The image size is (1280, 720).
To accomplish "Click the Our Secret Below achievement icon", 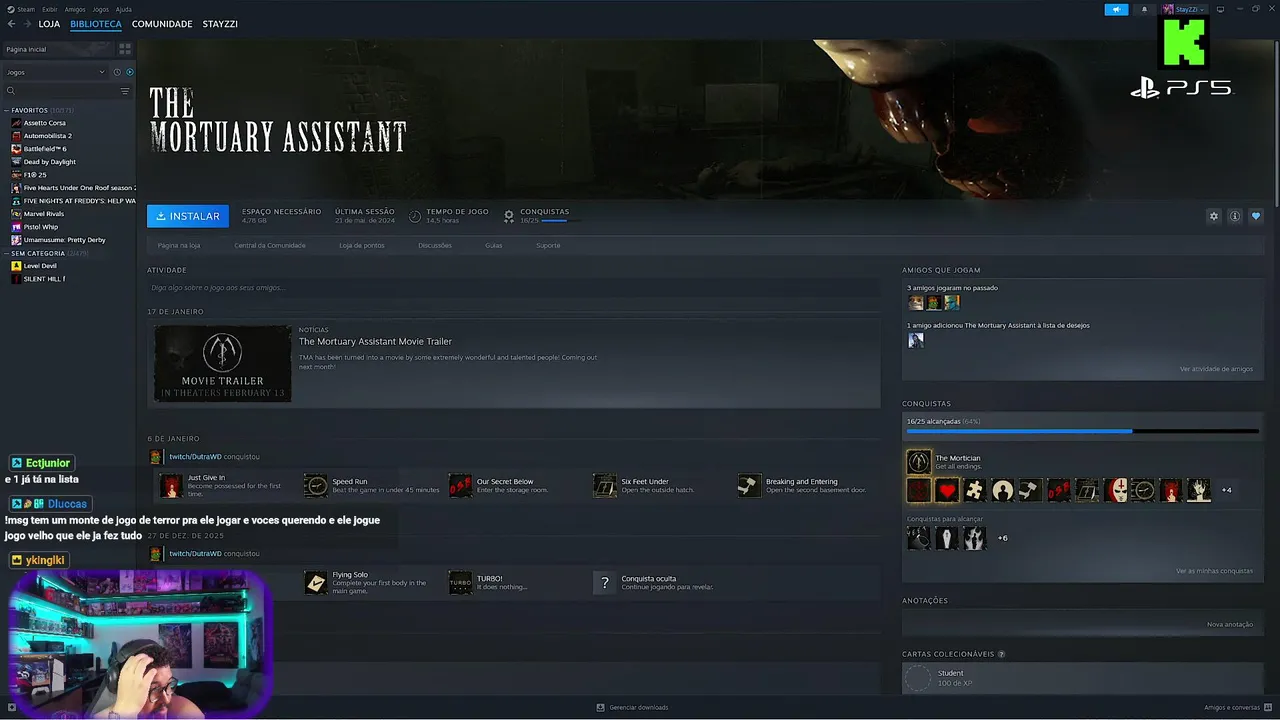I will [x=460, y=486].
